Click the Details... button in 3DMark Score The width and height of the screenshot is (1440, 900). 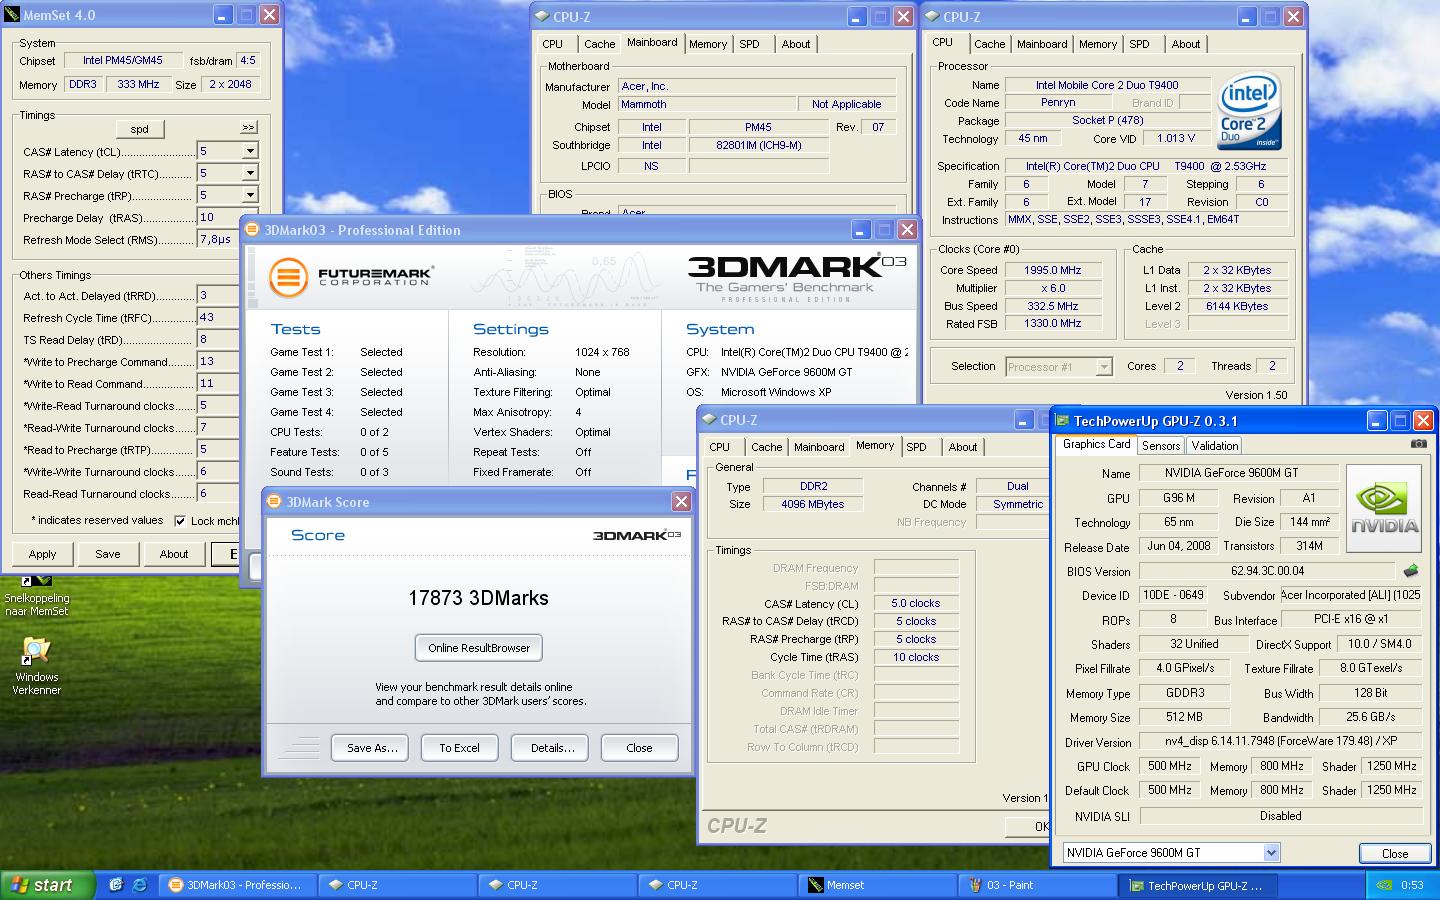[552, 748]
